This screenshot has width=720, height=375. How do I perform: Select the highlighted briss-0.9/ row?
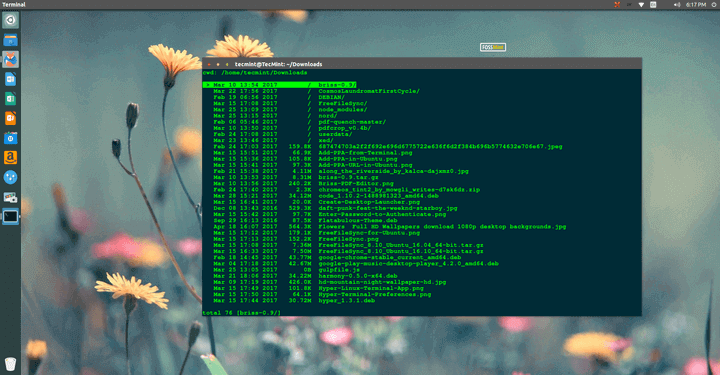279,85
